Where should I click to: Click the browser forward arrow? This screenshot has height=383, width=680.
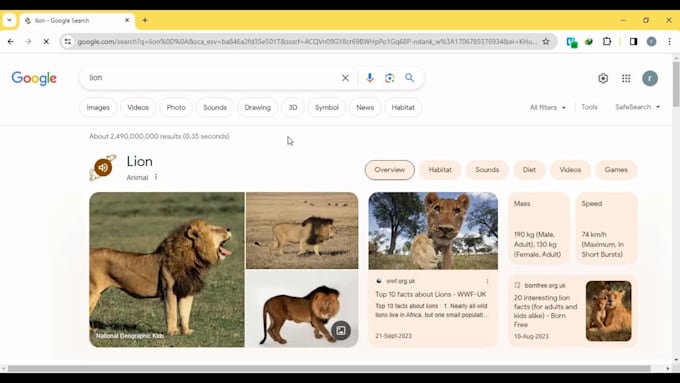28,42
